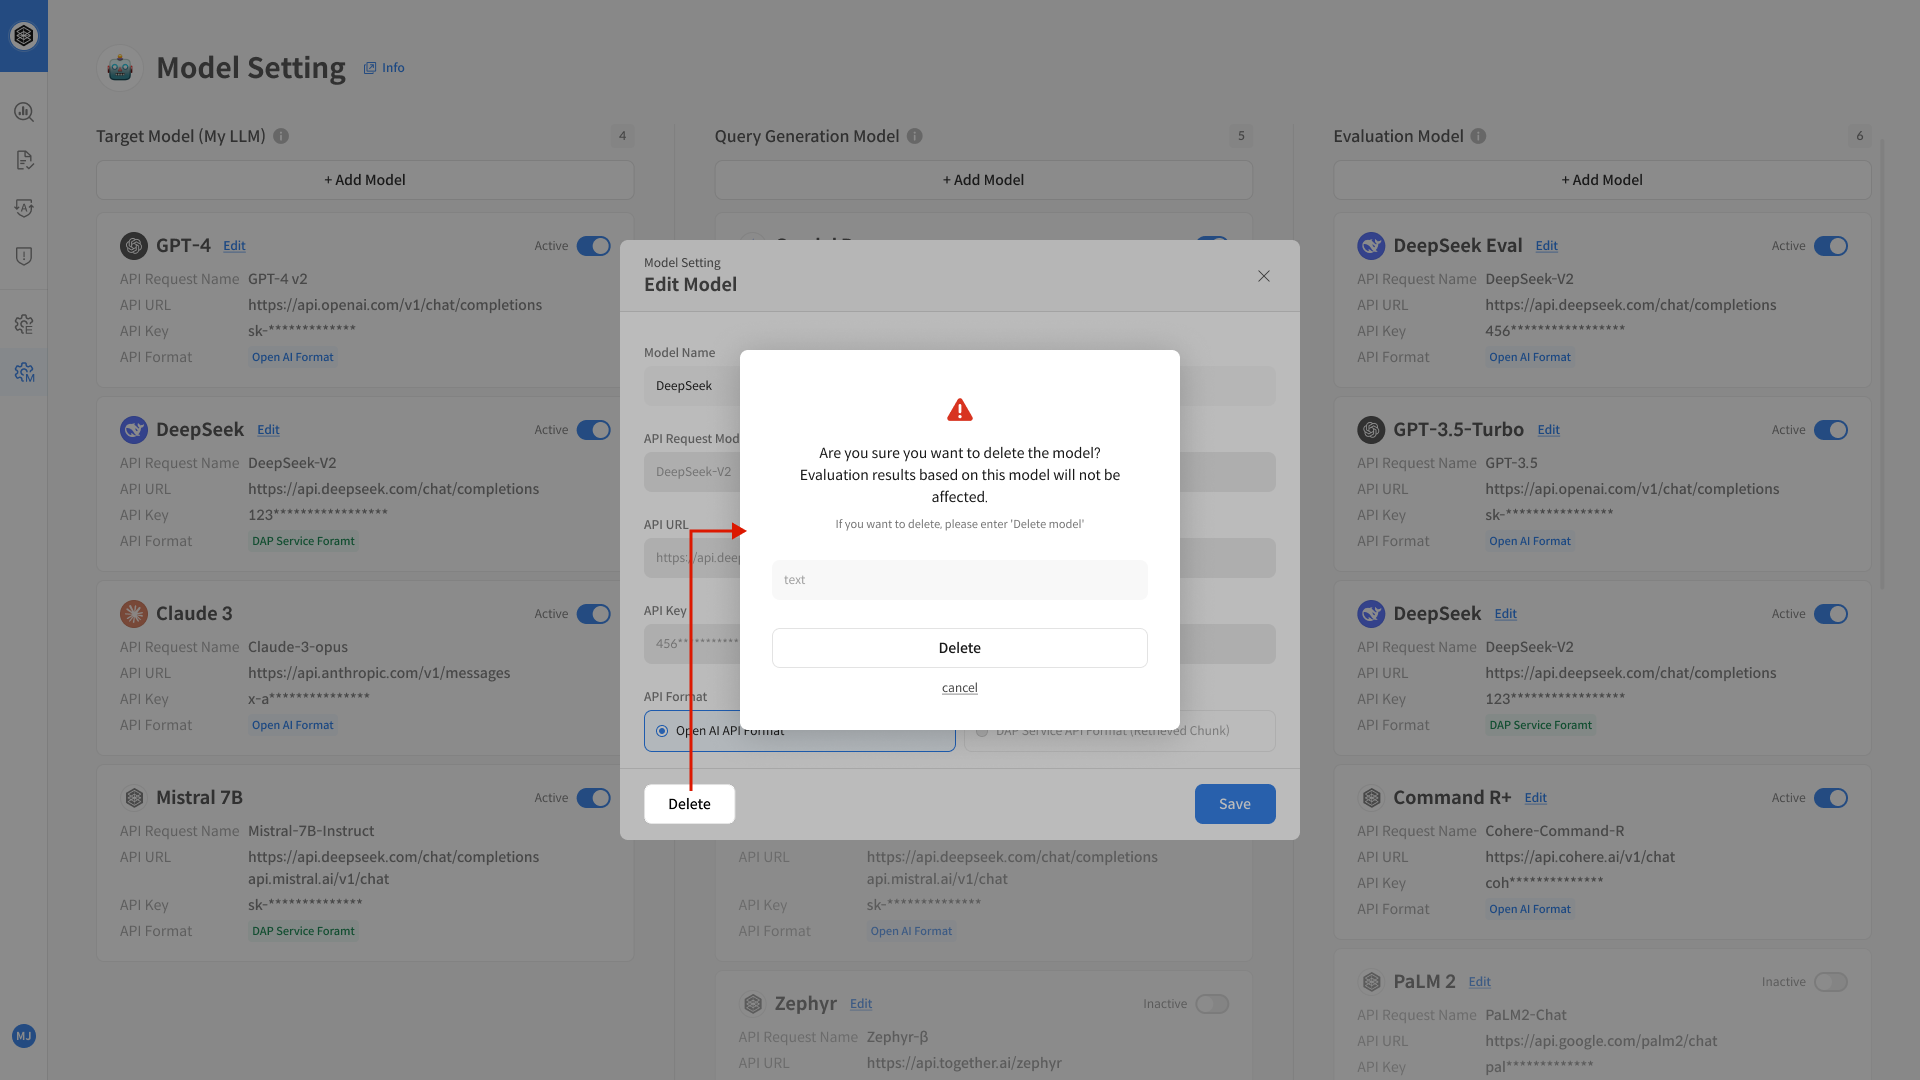Click Add Model under Query Generation Model

click(983, 180)
